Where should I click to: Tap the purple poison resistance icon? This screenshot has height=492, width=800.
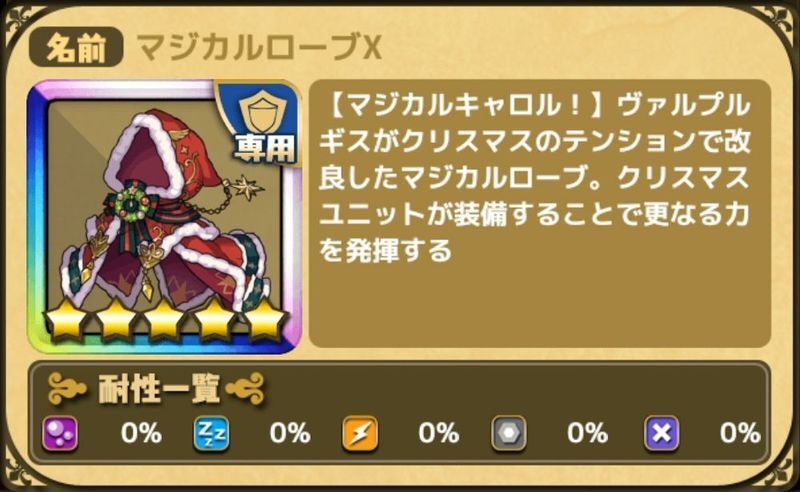(x=60, y=433)
